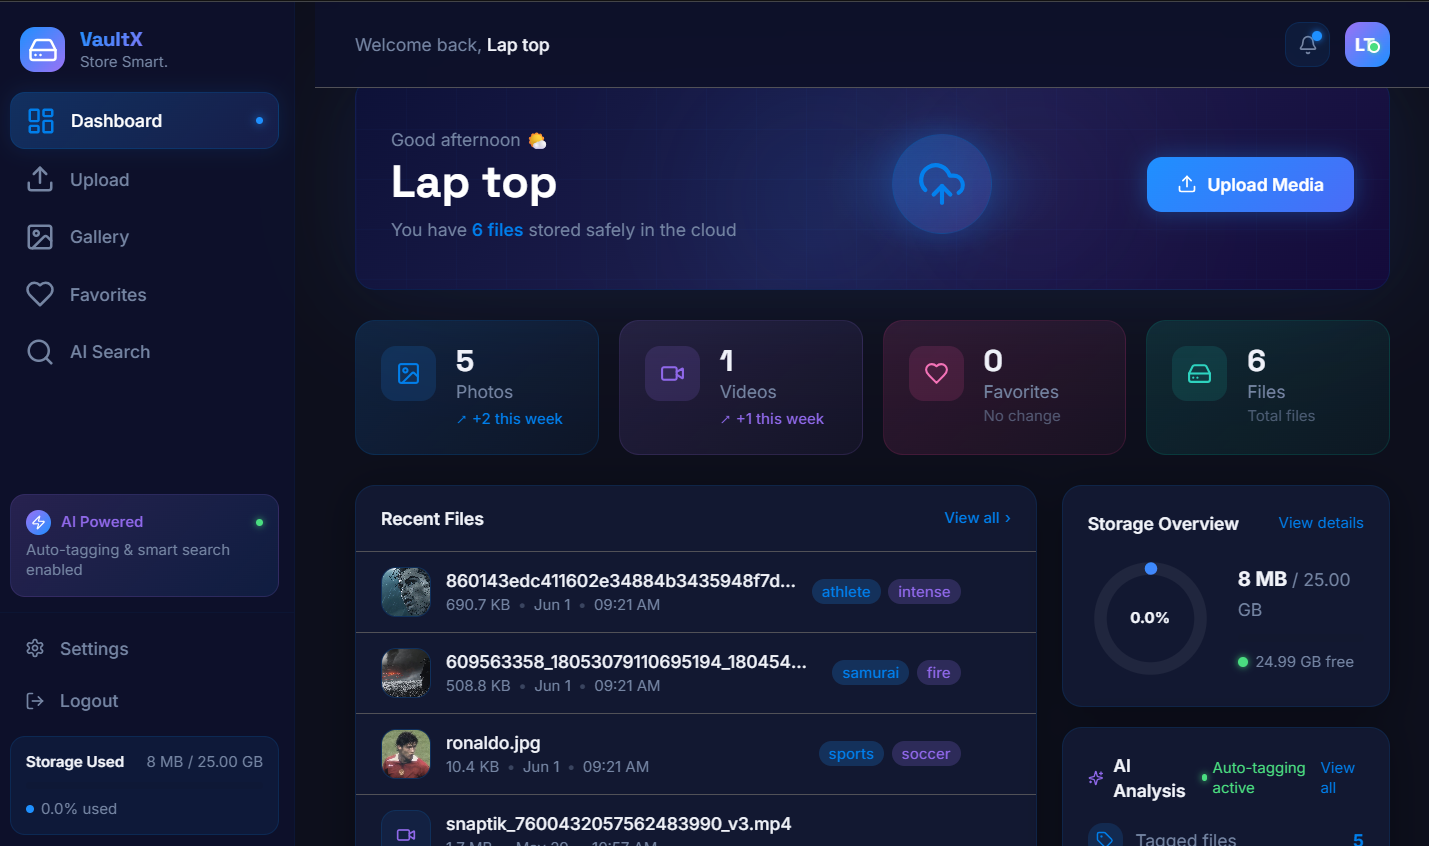Select Logout in the sidebar

pyautogui.click(x=144, y=701)
